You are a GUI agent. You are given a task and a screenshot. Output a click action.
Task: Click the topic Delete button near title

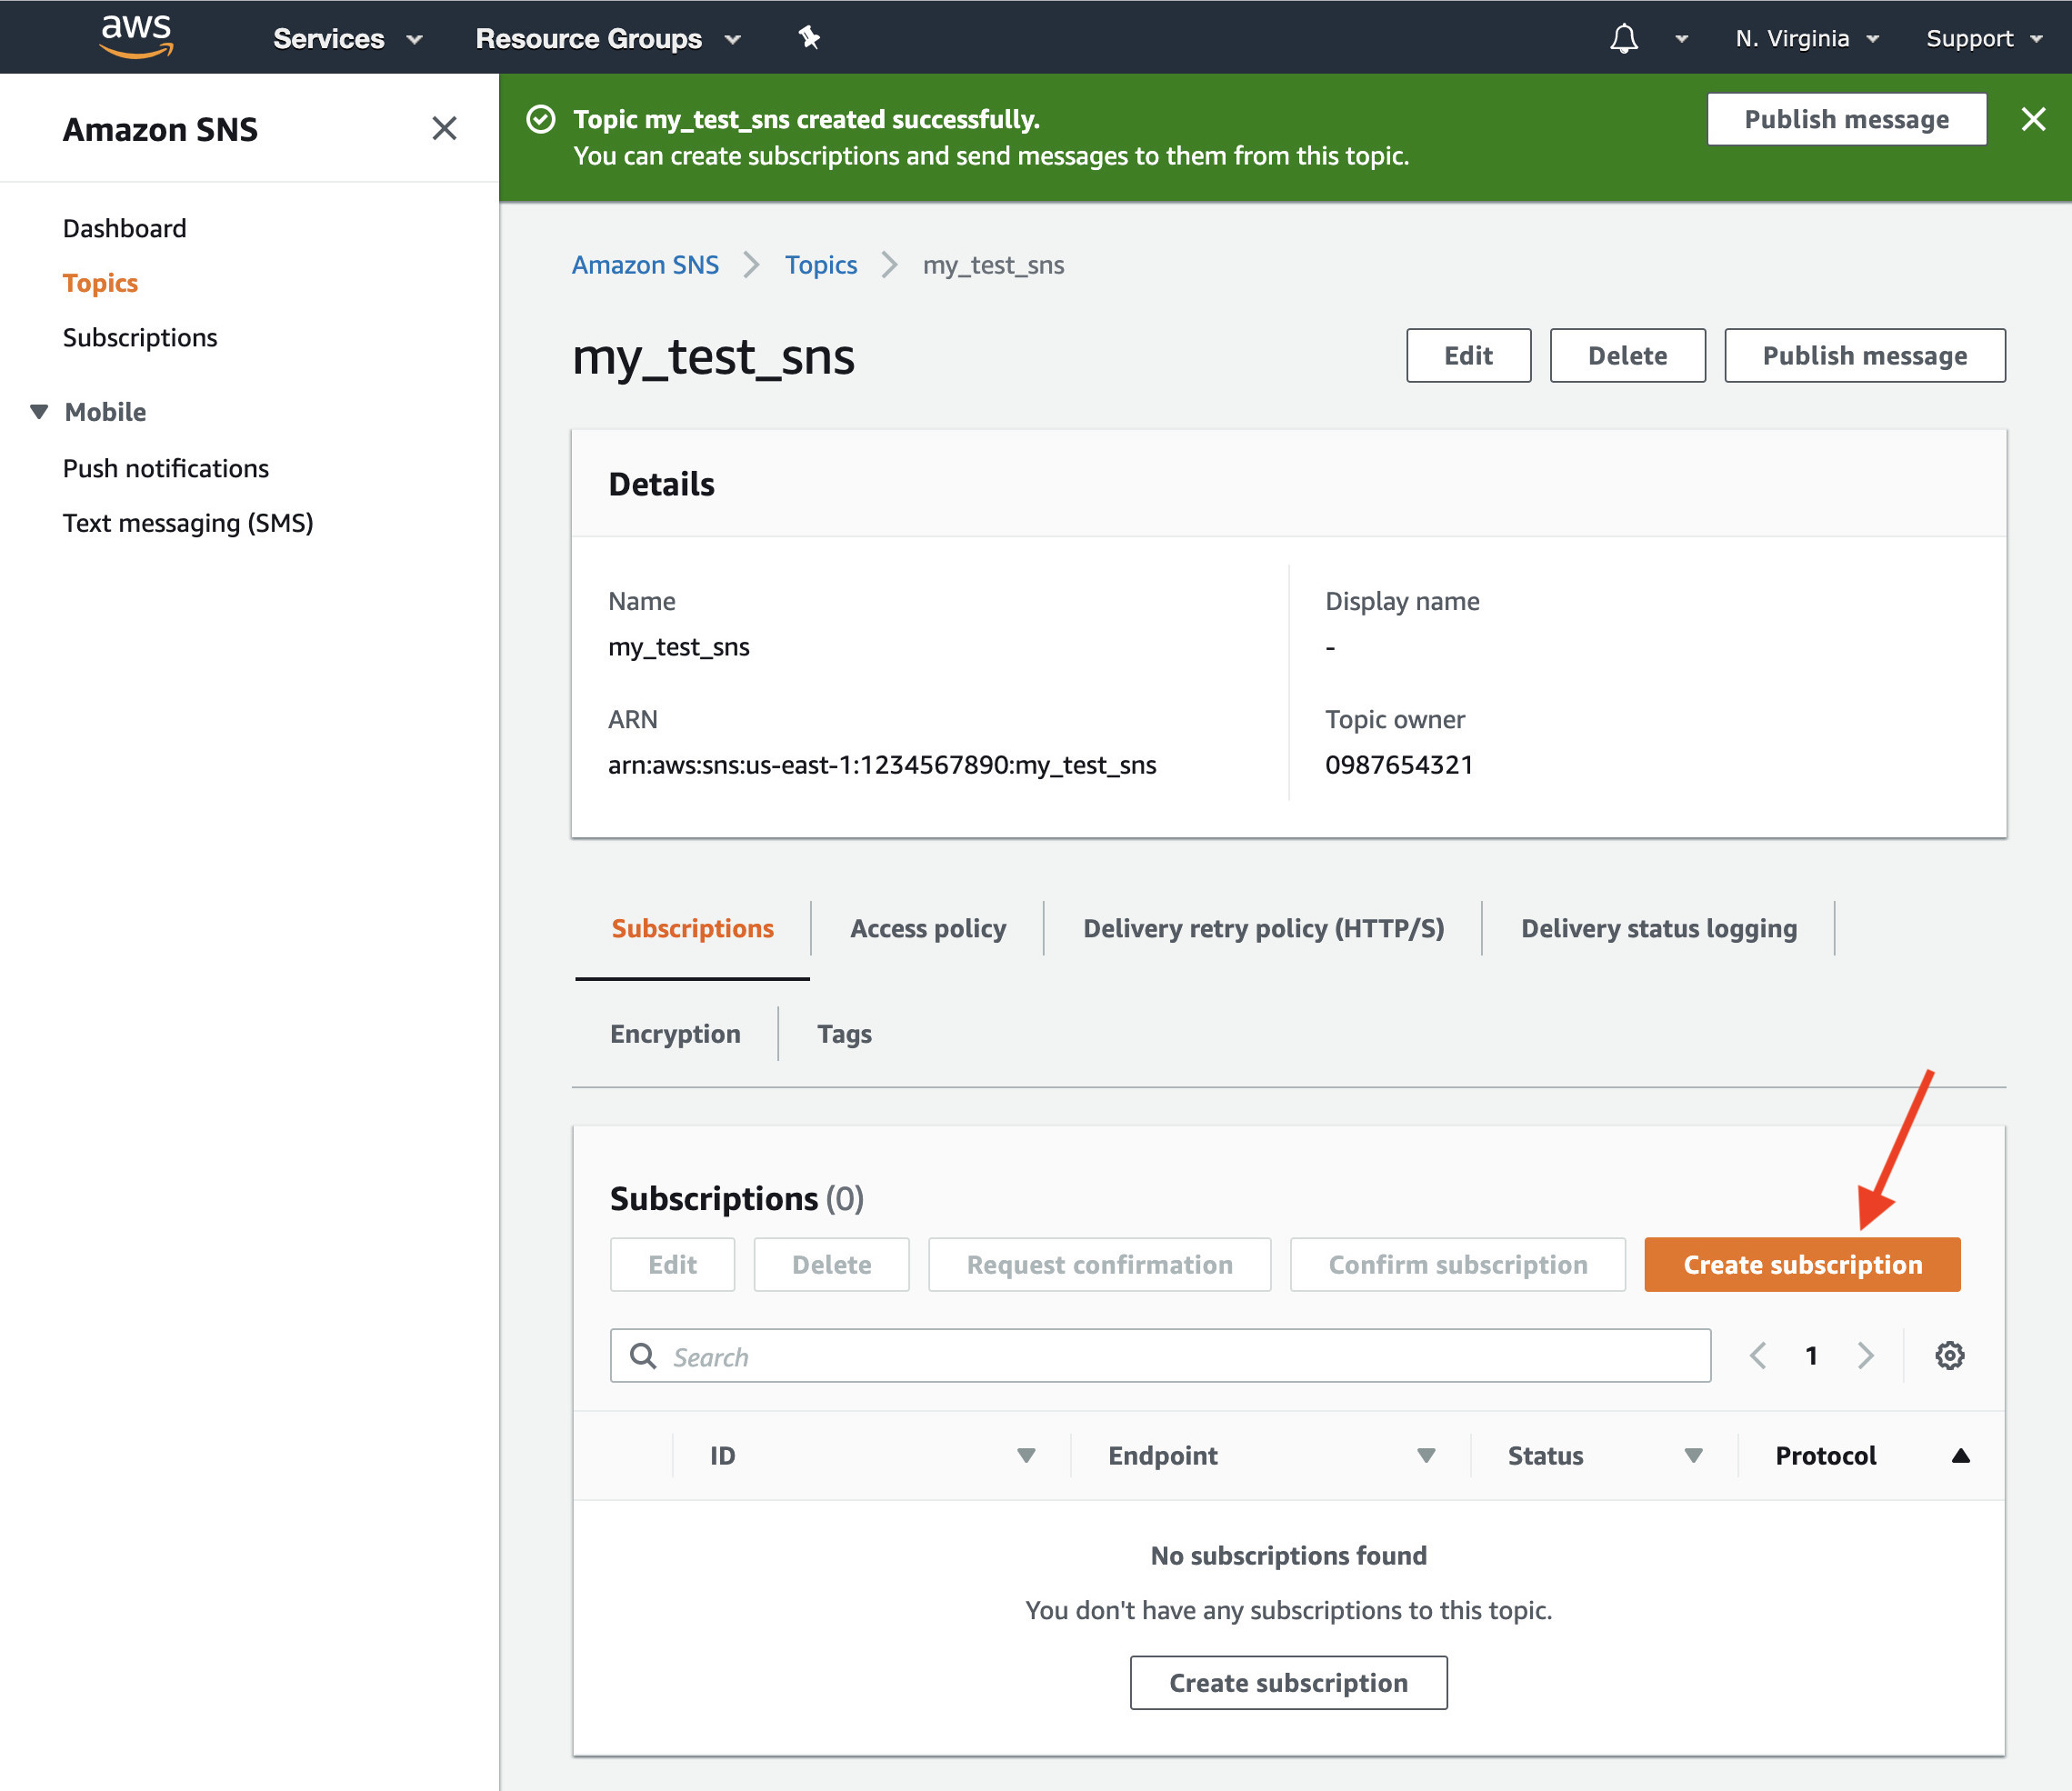click(1627, 355)
